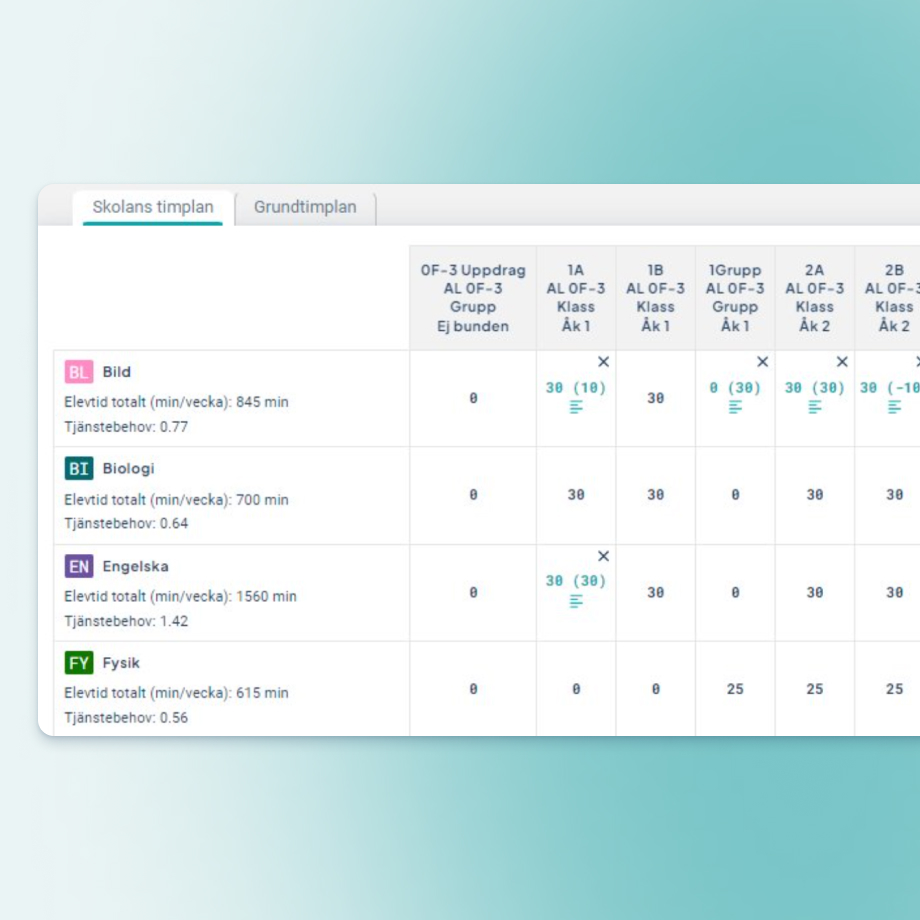Clear the Bild override for 1Grupp
Screen dimensions: 920x920
762,362
